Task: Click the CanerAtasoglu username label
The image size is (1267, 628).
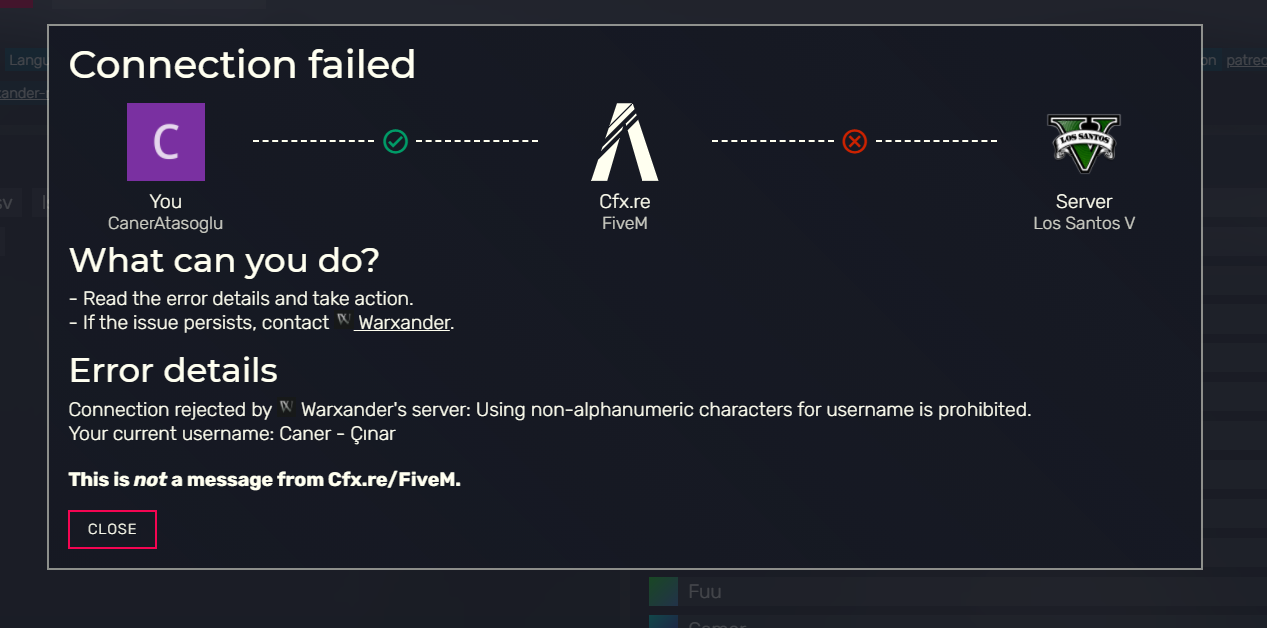Action: tap(166, 223)
